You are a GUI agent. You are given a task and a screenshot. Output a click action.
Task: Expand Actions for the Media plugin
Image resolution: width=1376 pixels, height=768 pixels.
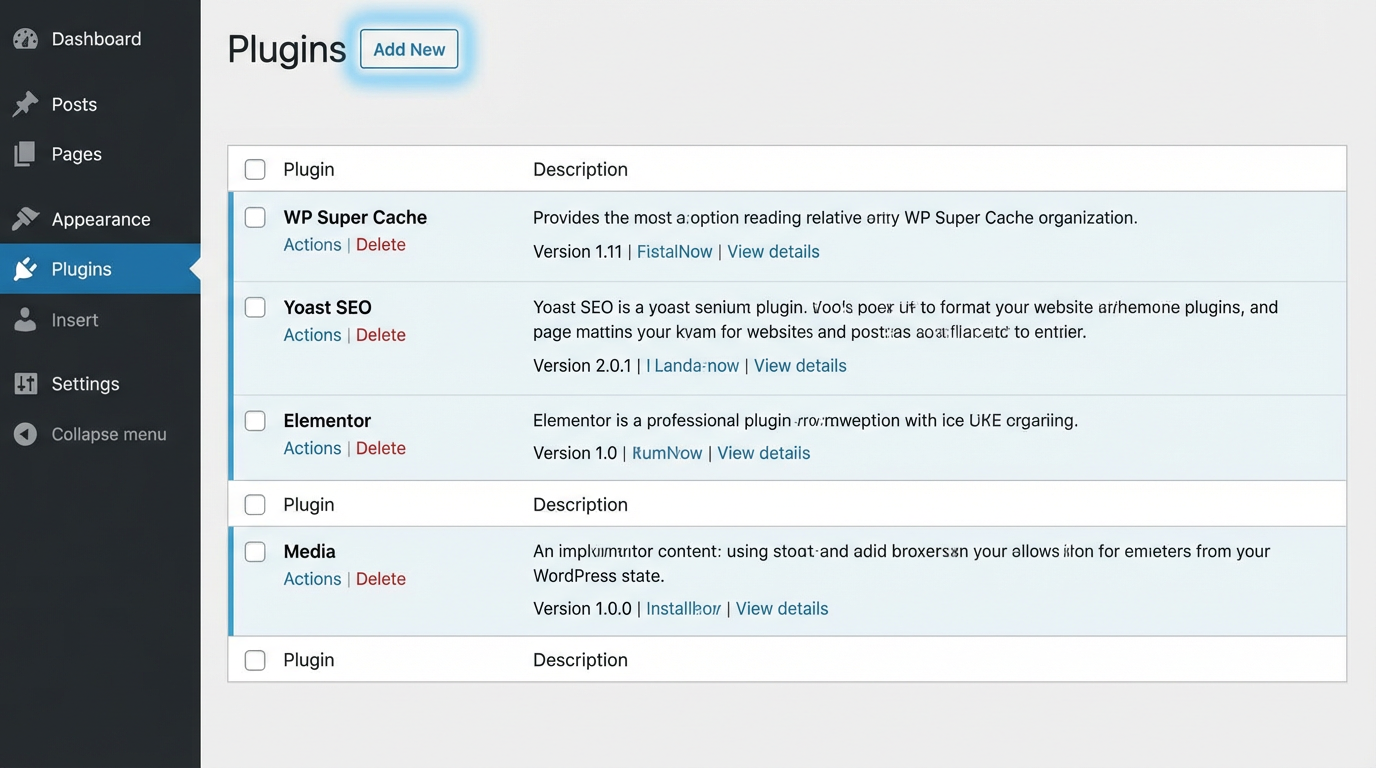(312, 578)
